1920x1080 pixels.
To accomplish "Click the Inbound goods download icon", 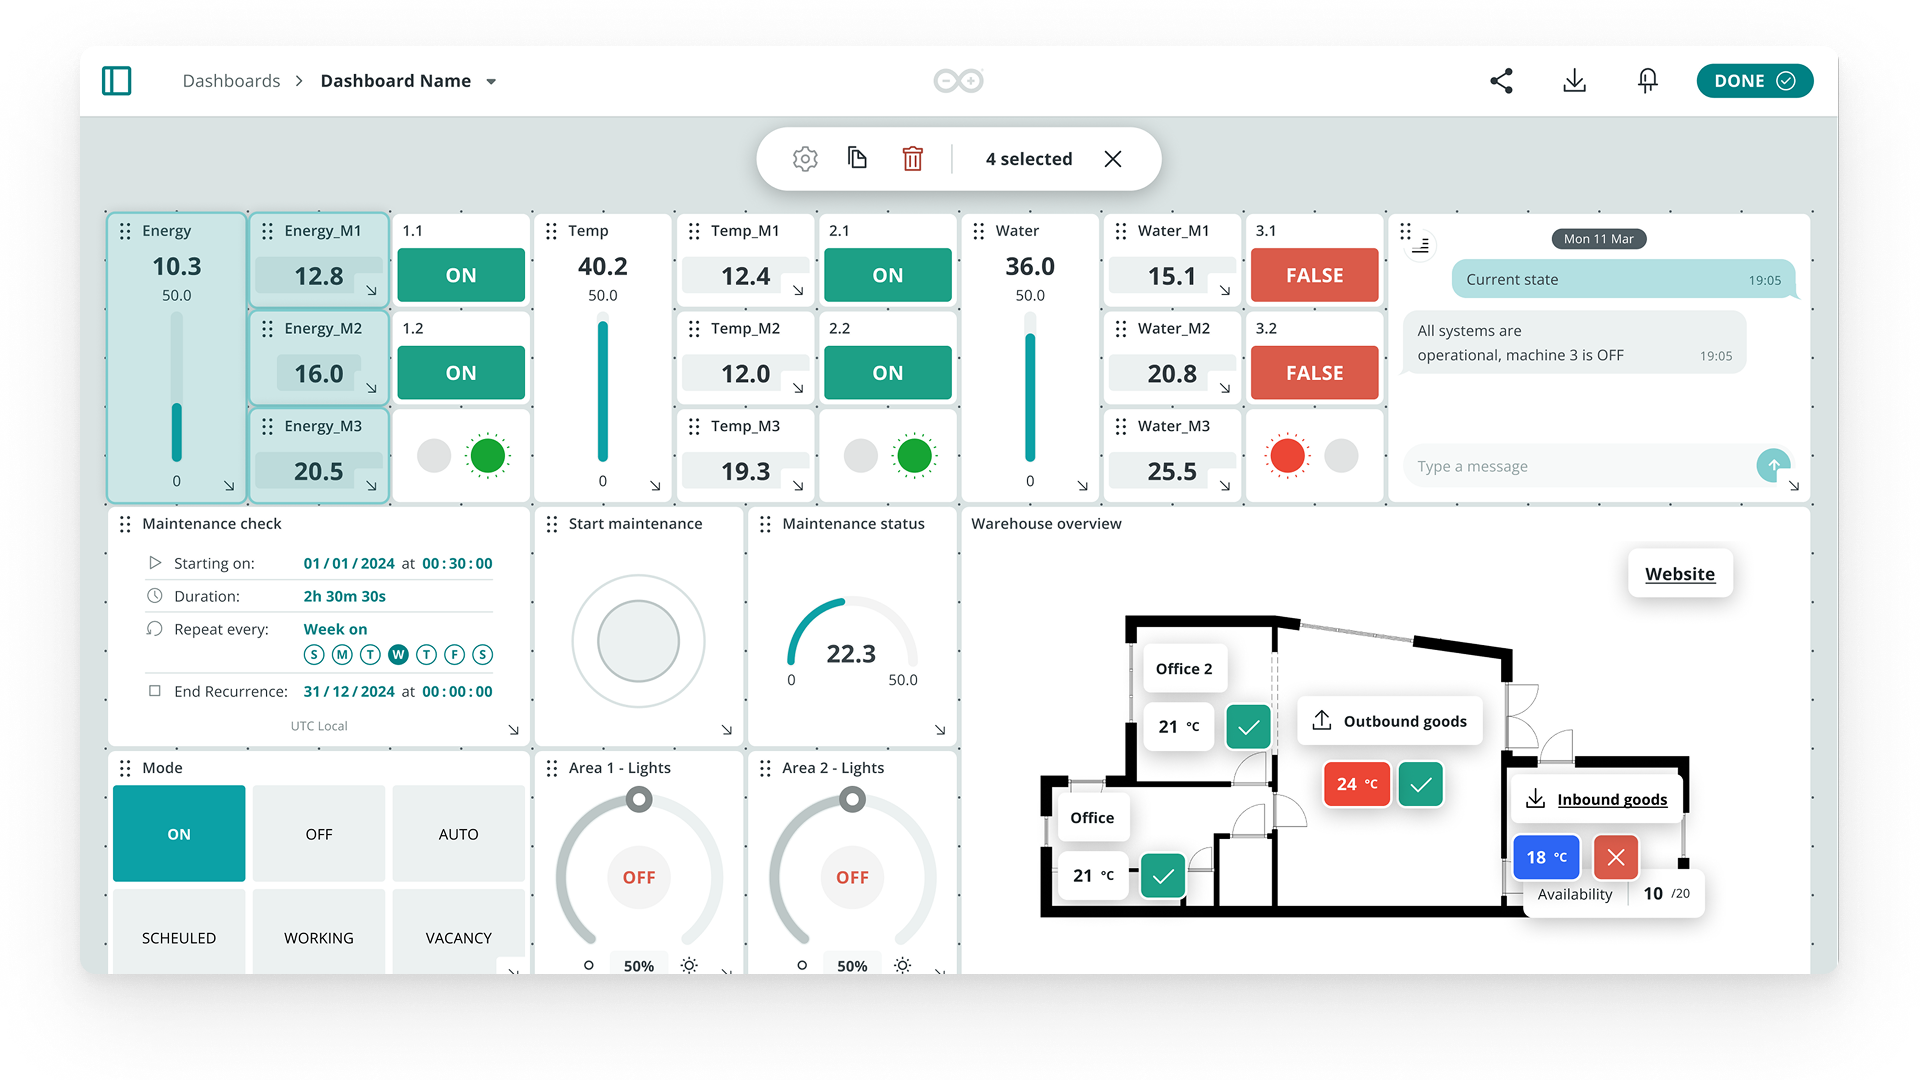I will (x=1535, y=799).
